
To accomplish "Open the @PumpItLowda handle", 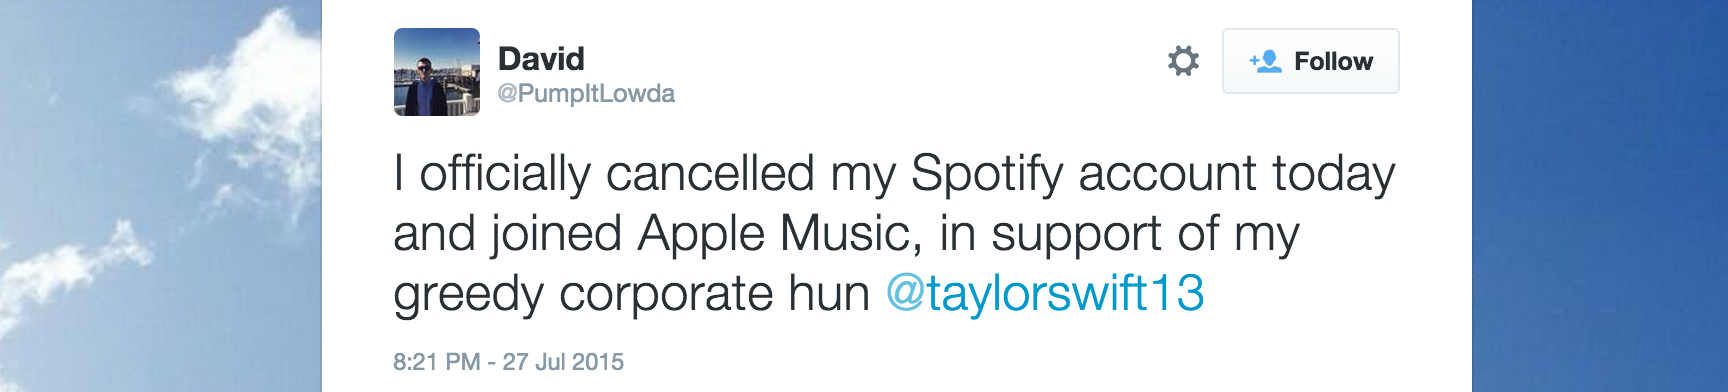I will pyautogui.click(x=586, y=94).
